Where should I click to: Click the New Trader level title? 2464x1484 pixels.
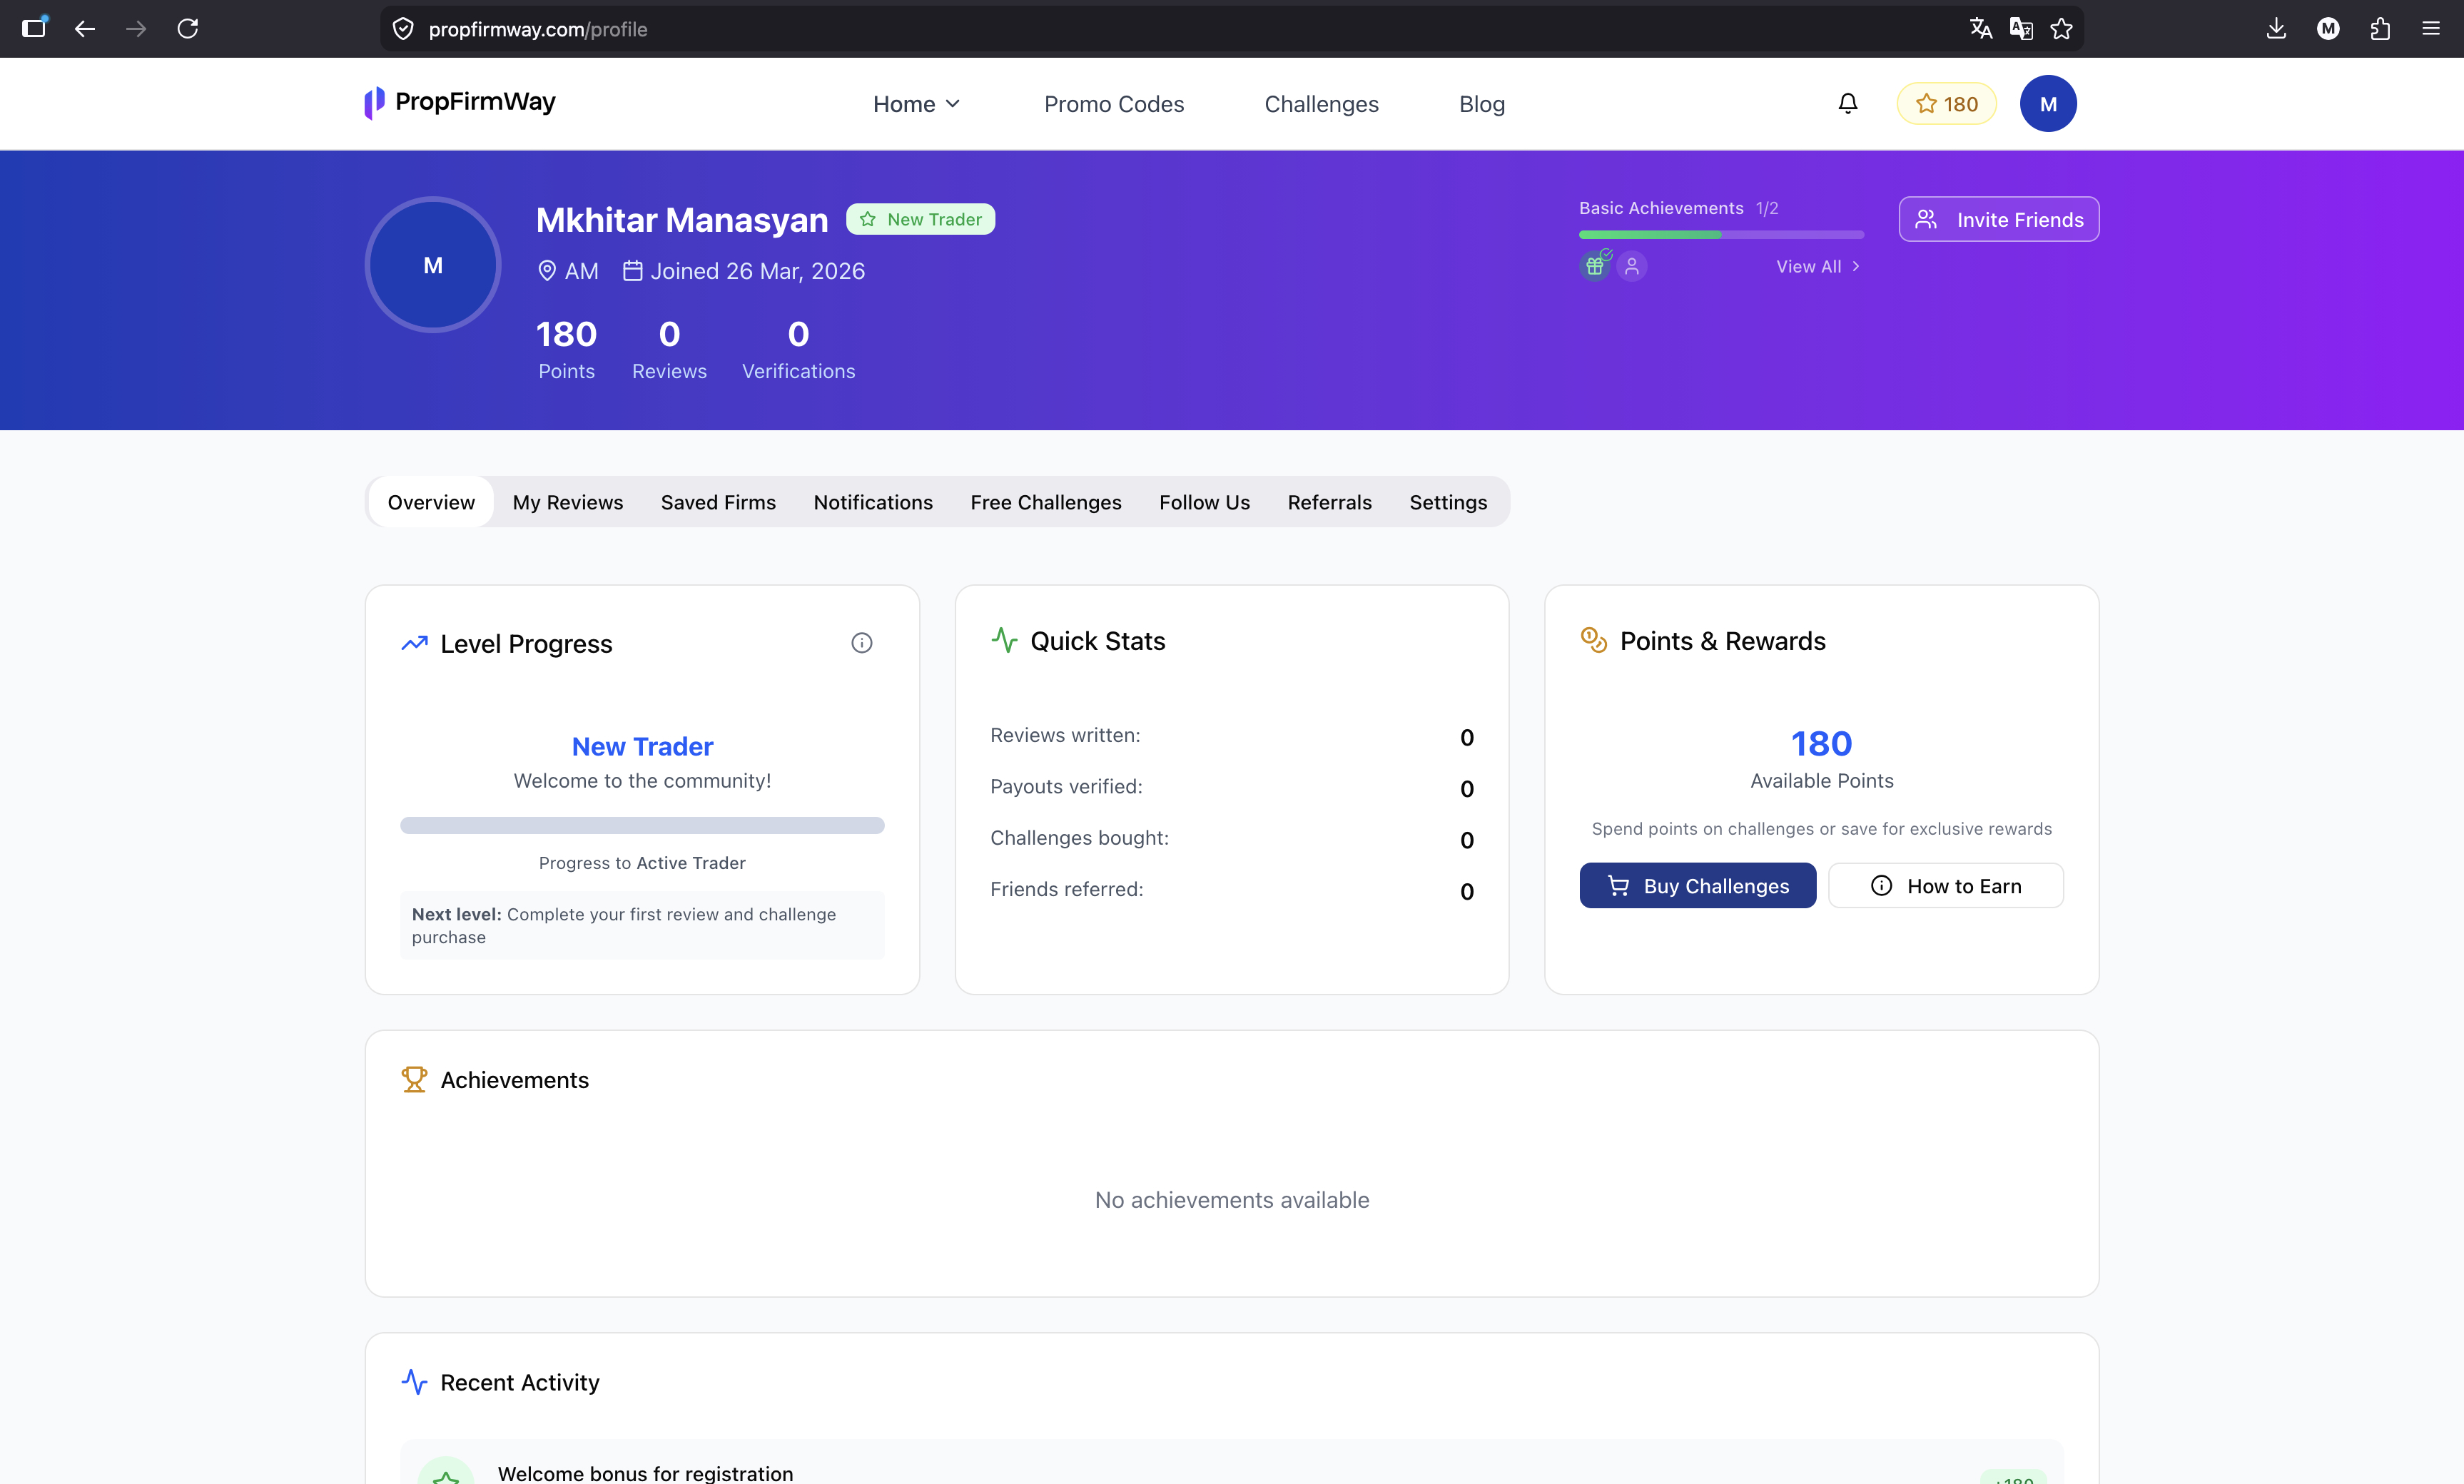(x=642, y=746)
